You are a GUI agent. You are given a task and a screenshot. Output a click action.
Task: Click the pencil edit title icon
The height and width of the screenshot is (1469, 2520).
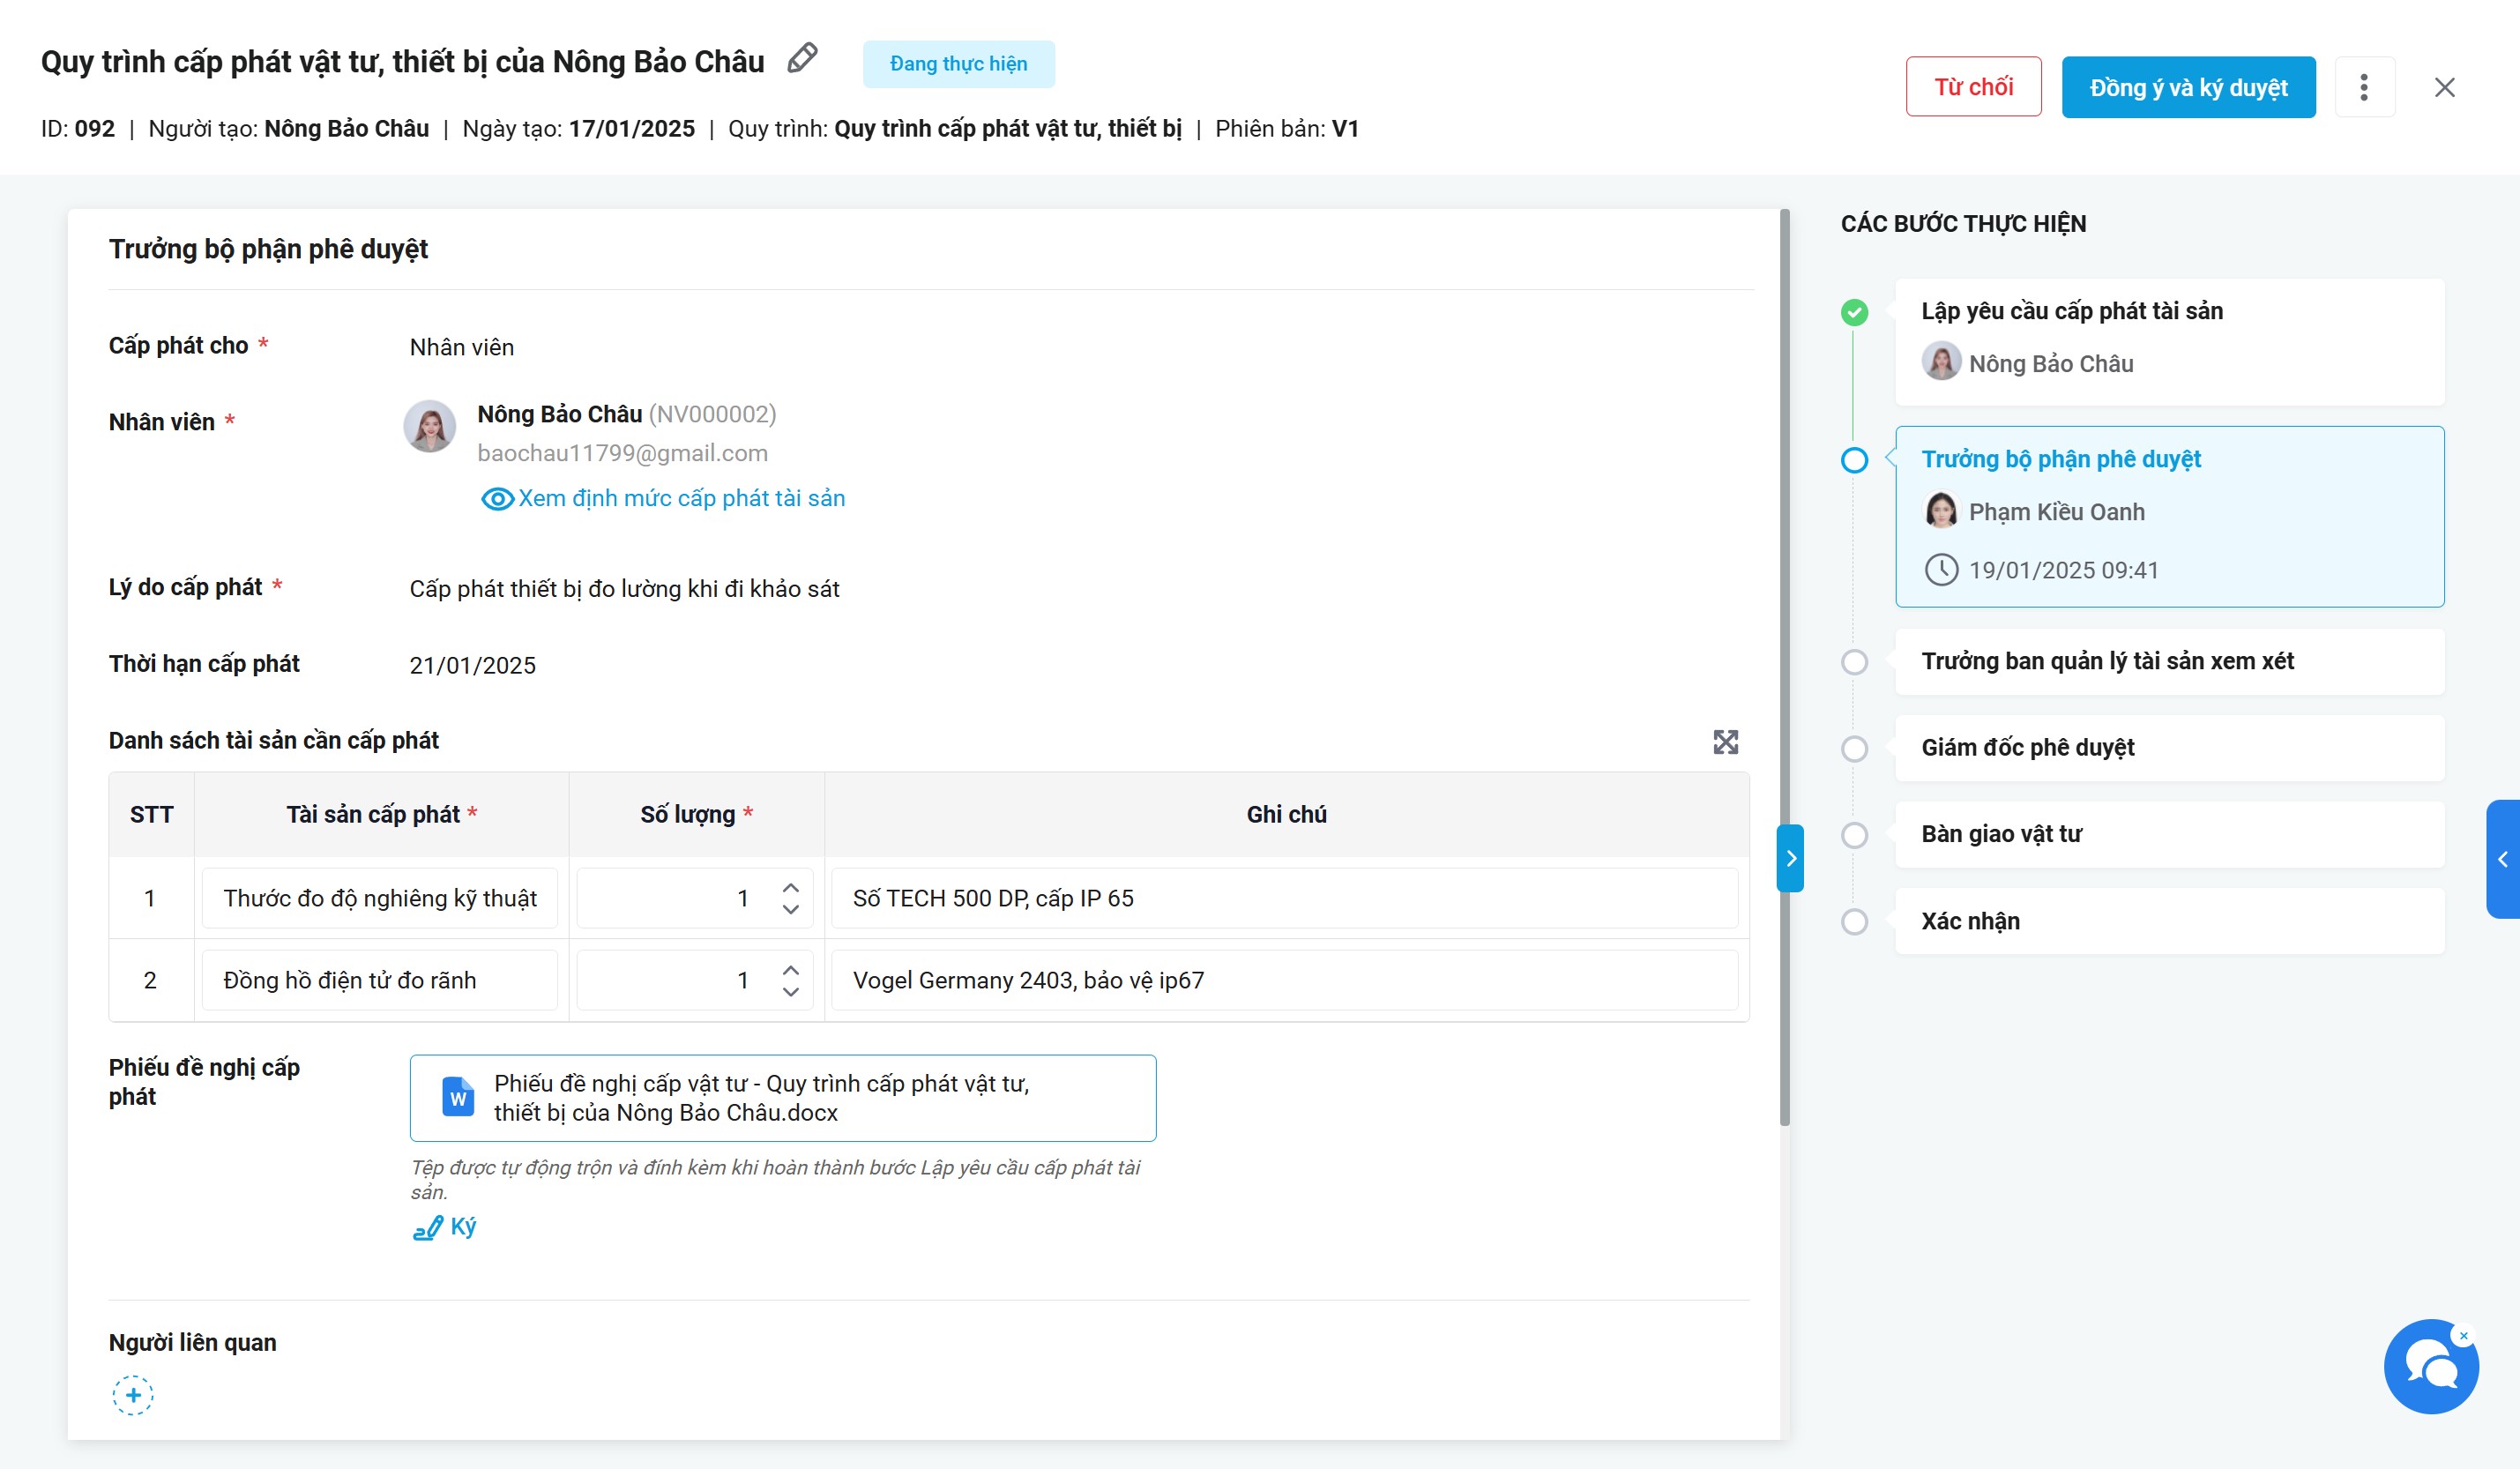[x=802, y=59]
